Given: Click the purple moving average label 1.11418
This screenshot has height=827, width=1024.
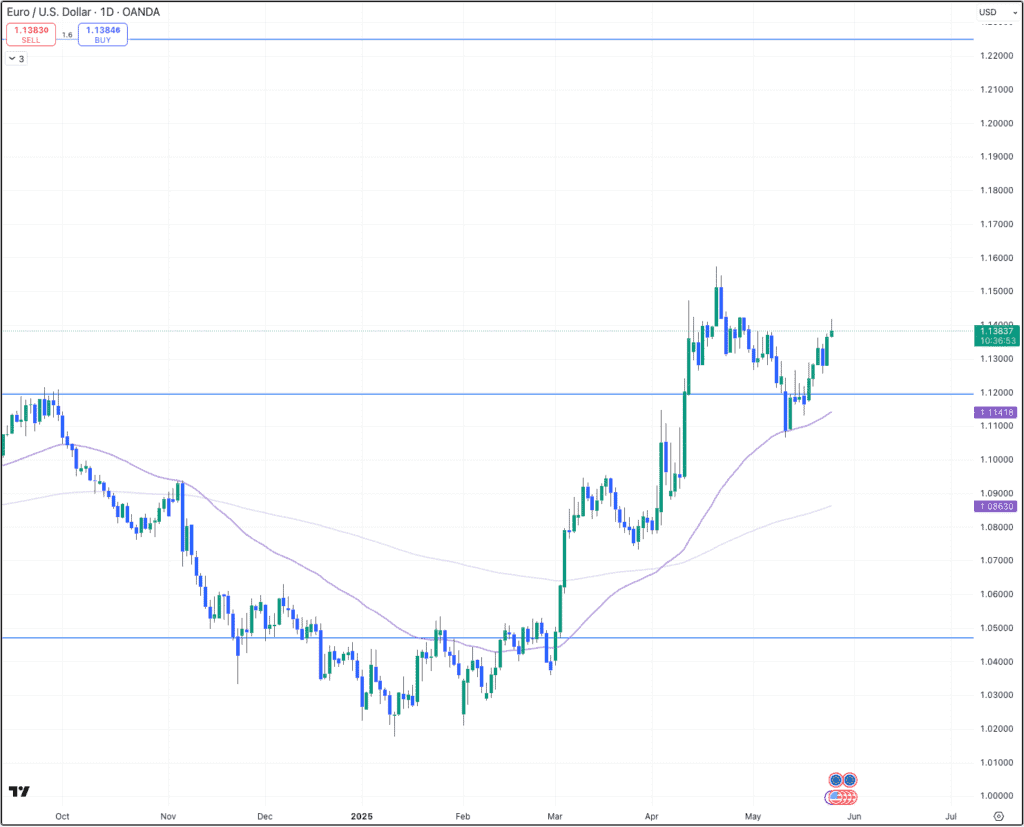Looking at the screenshot, I should [997, 412].
